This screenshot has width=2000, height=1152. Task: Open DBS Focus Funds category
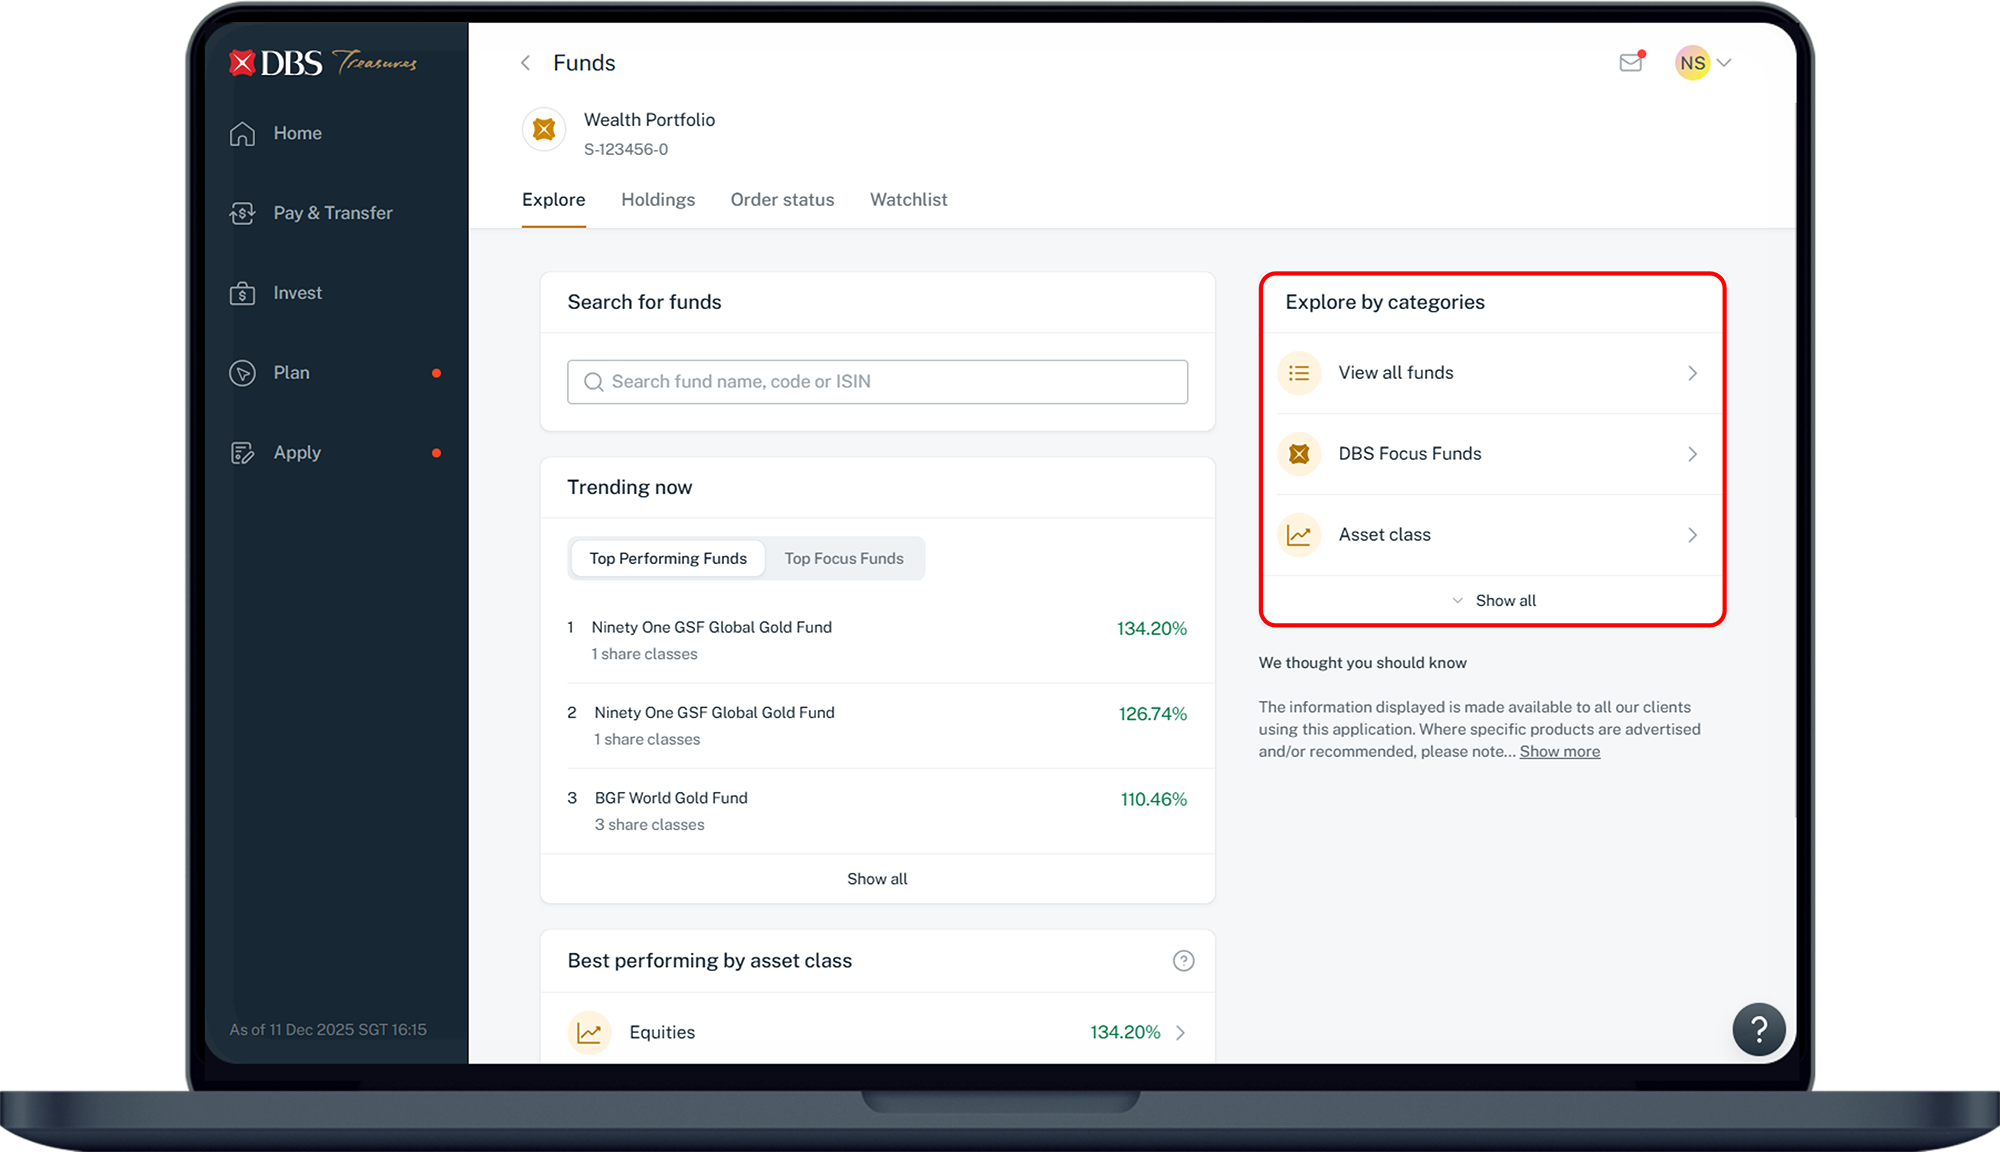pyautogui.click(x=1410, y=454)
